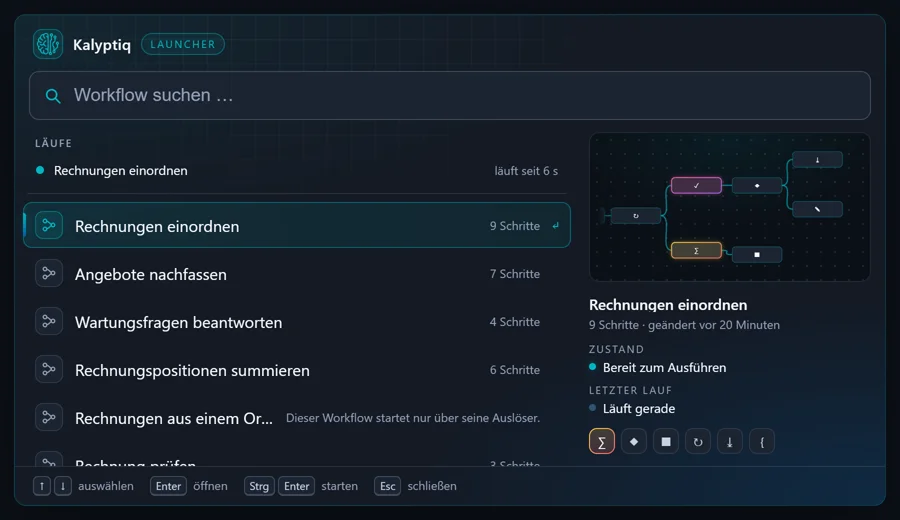The height and width of the screenshot is (520, 900).
Task: Click 'Dieser Workflow startet nur über seine Auslöser.' note
Action: [x=413, y=418]
